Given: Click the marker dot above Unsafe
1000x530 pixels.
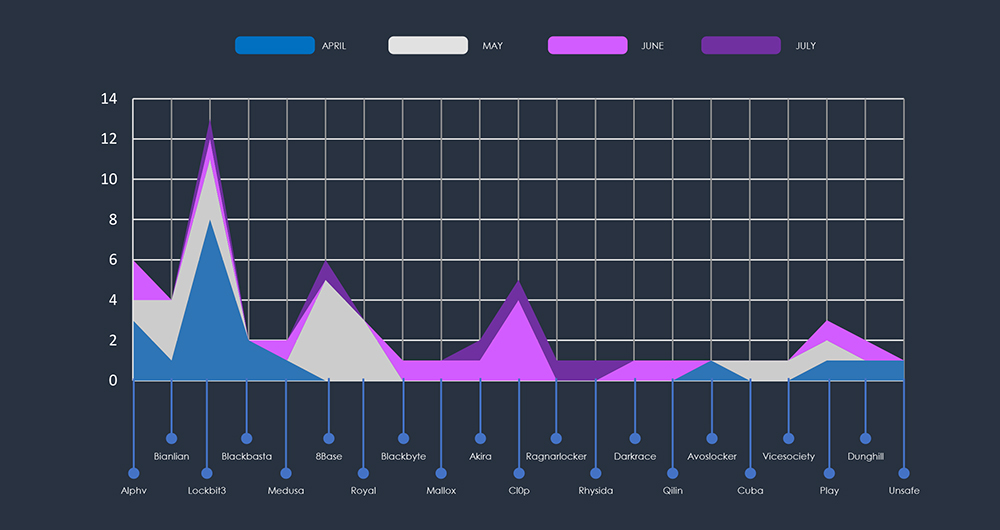Looking at the screenshot, I should tap(904, 473).
